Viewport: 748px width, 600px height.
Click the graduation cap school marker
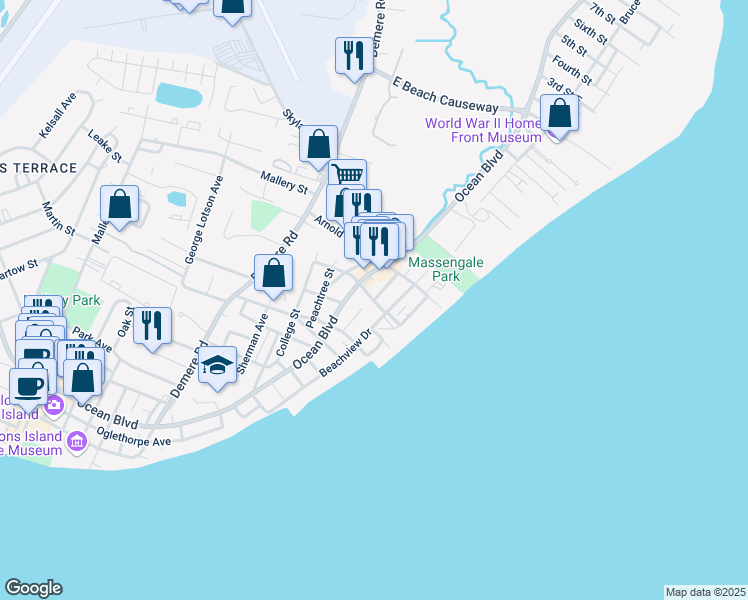coord(217,364)
